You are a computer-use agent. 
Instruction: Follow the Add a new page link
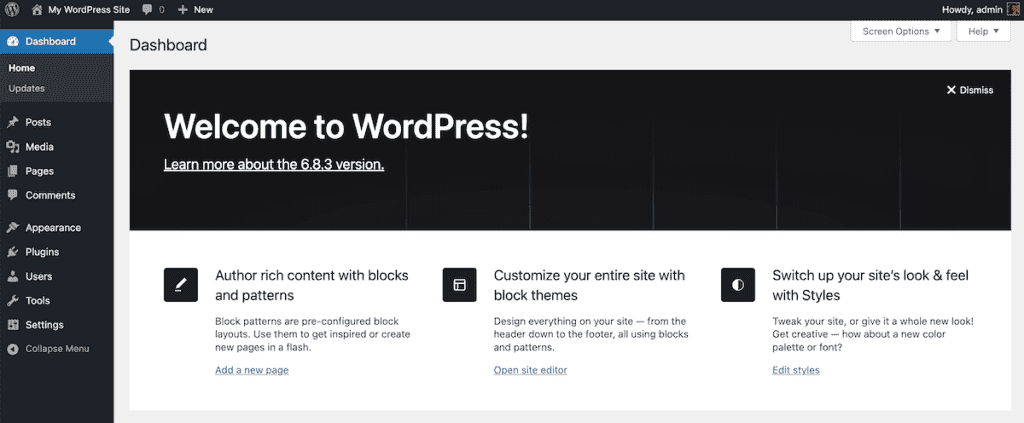[251, 370]
